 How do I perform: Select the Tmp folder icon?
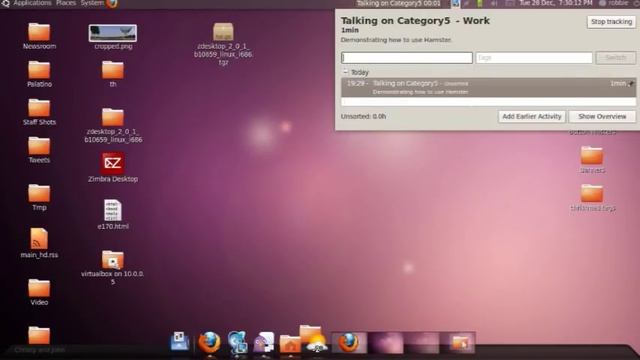(39, 193)
